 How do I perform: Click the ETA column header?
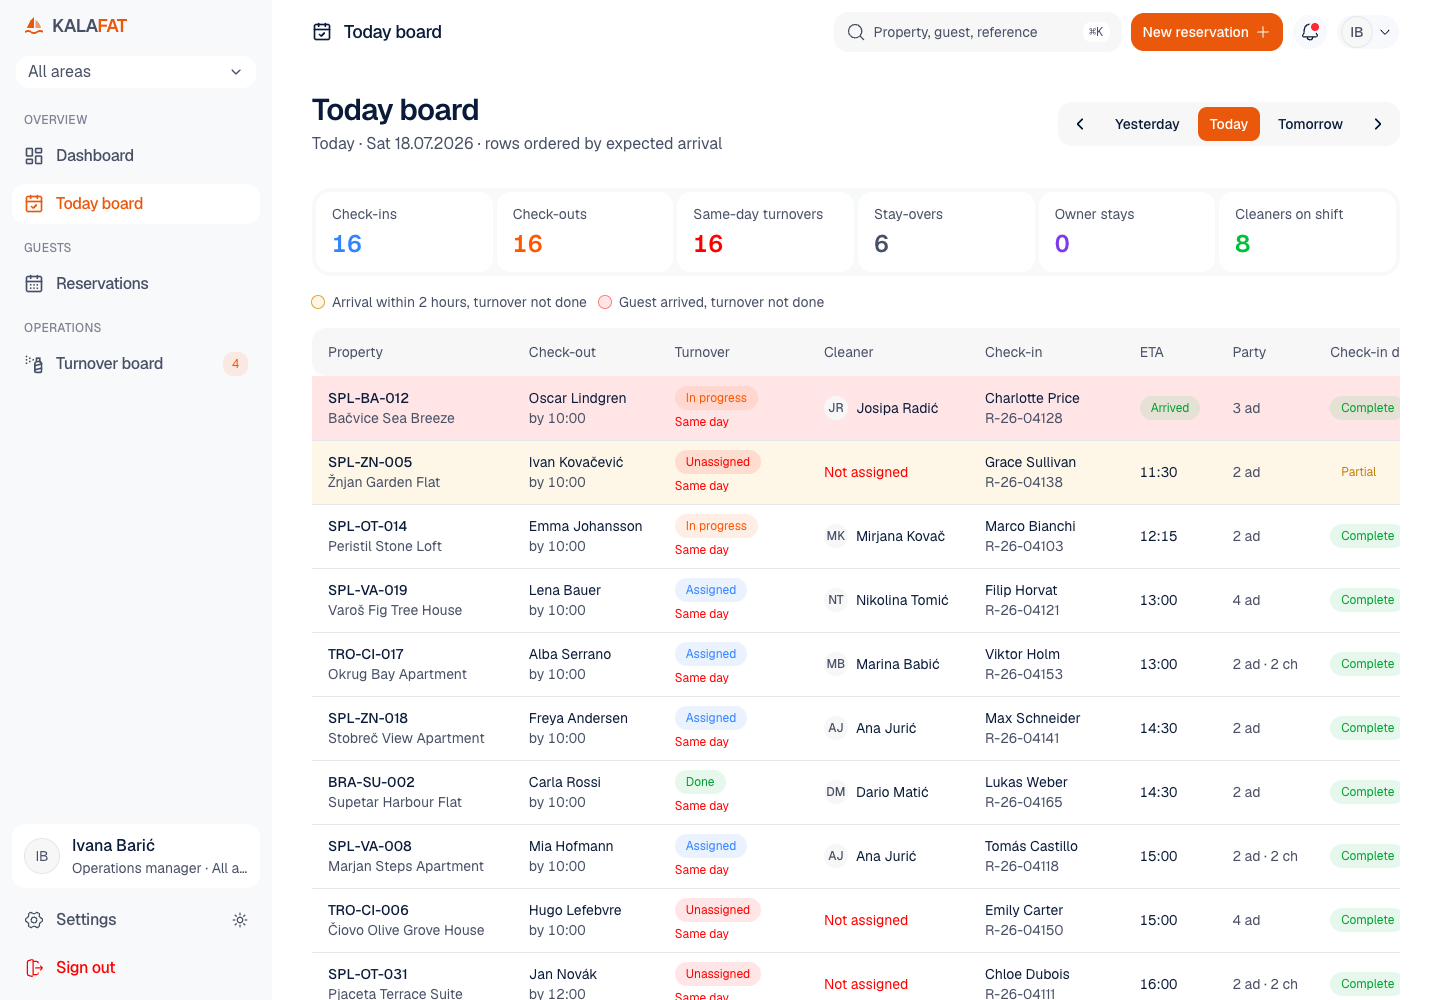(x=1152, y=352)
